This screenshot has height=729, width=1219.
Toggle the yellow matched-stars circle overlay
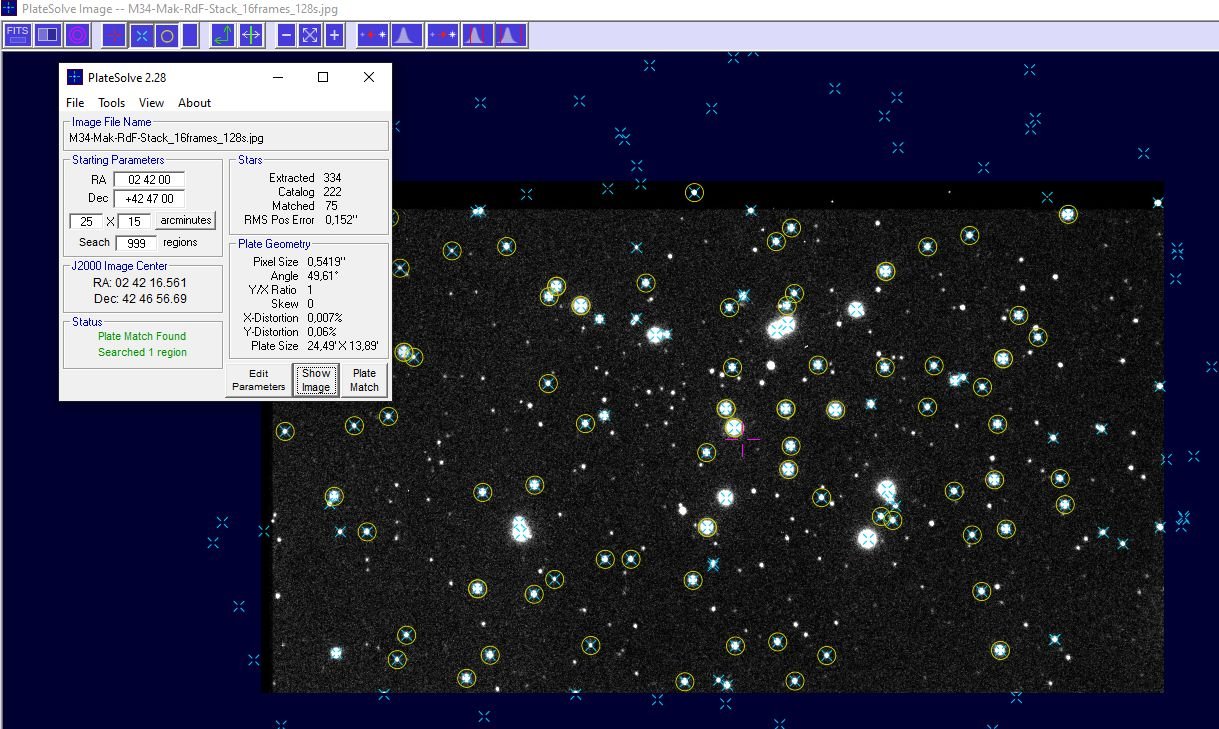pos(167,35)
